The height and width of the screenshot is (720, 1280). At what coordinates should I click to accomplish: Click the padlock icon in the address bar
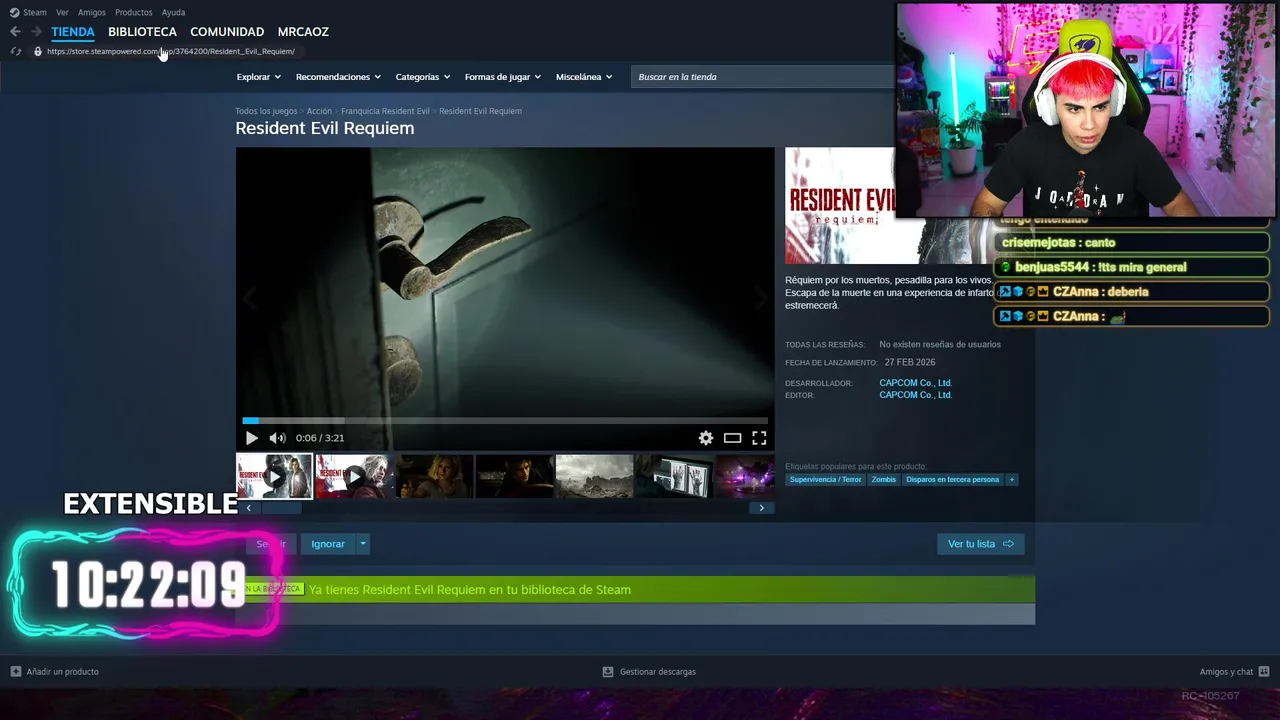(x=38, y=51)
